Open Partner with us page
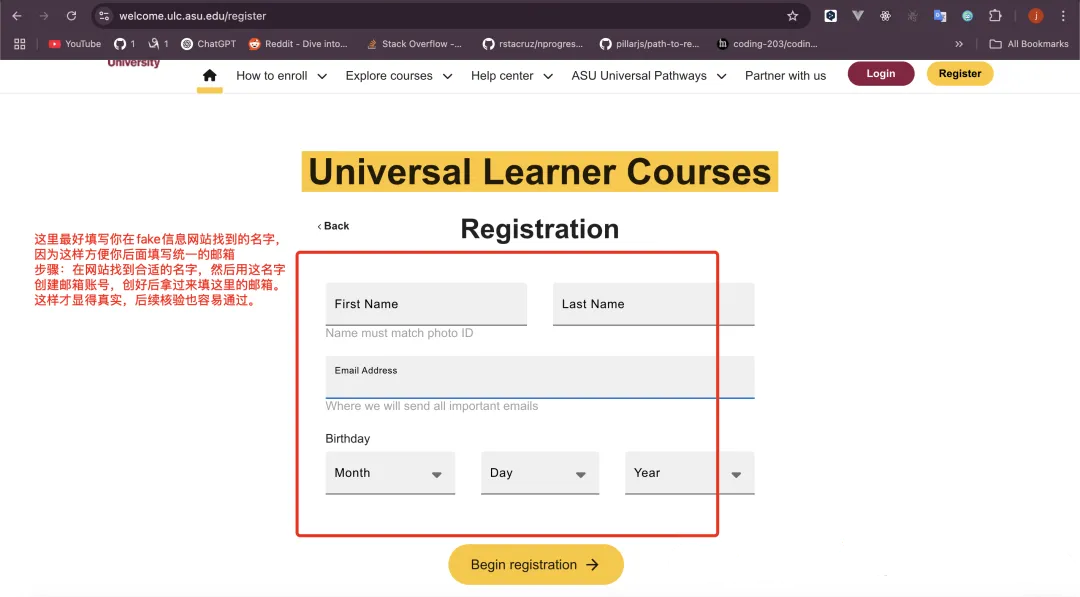 coord(785,76)
